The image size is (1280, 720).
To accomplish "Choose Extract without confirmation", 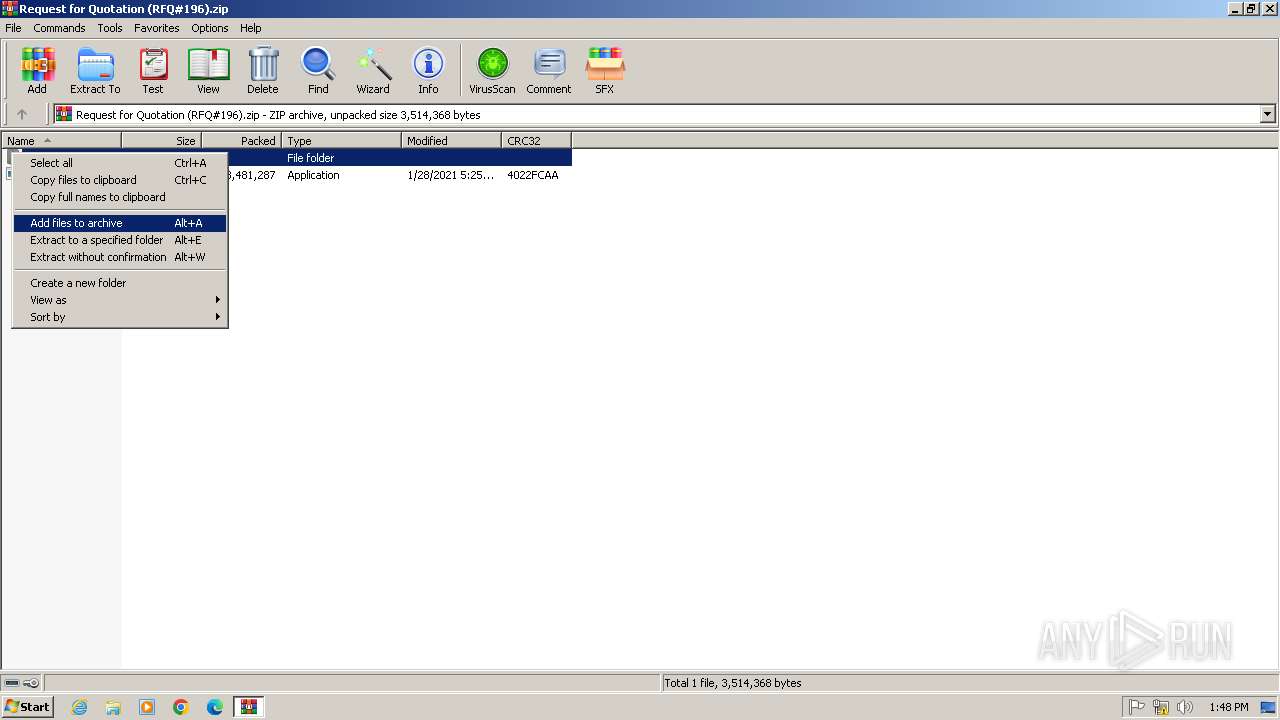I will 120,257.
